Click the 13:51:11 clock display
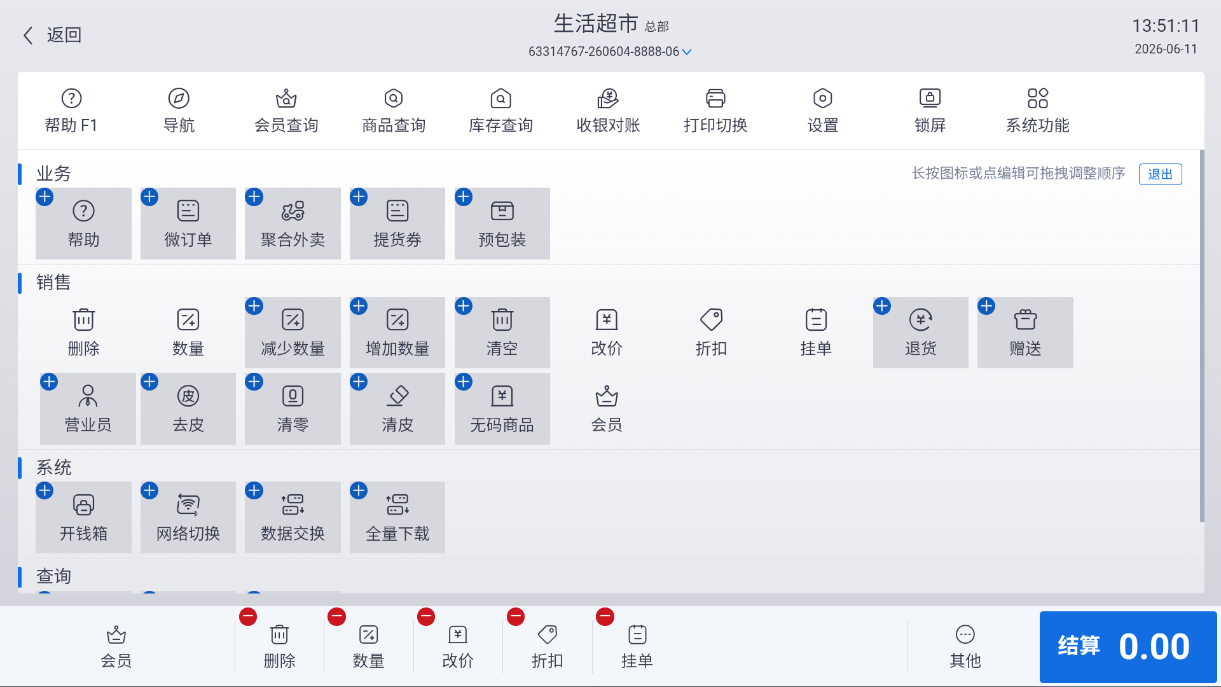Image resolution: width=1221 pixels, height=687 pixels. pos(1165,26)
